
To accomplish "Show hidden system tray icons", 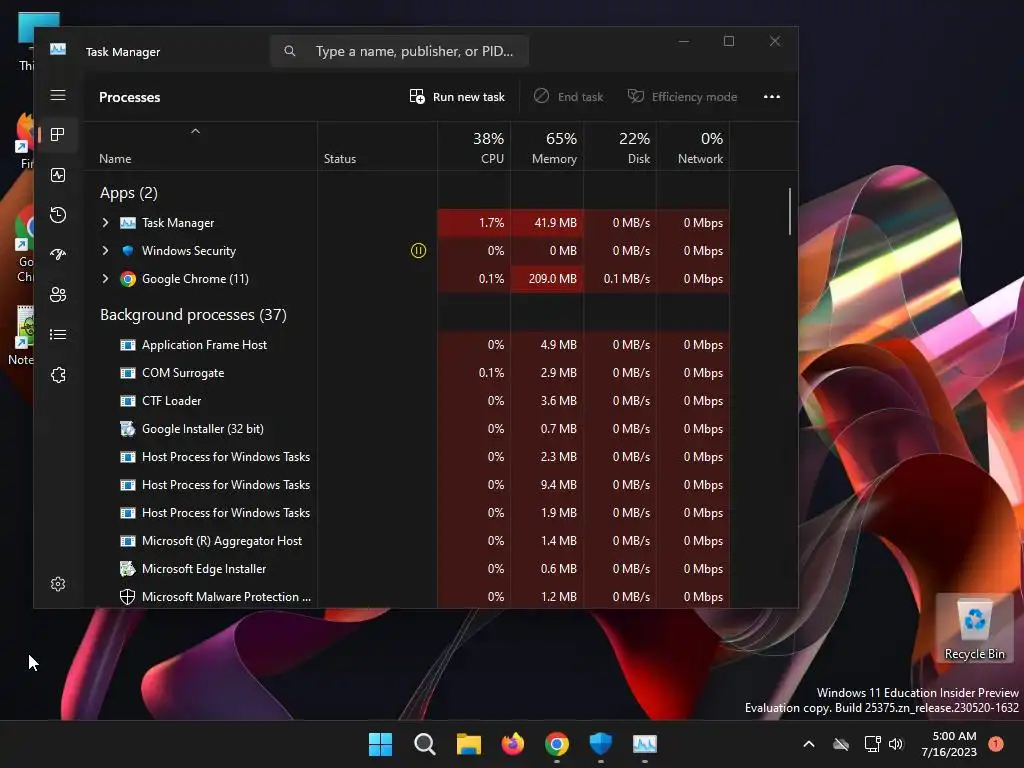I will 808,744.
